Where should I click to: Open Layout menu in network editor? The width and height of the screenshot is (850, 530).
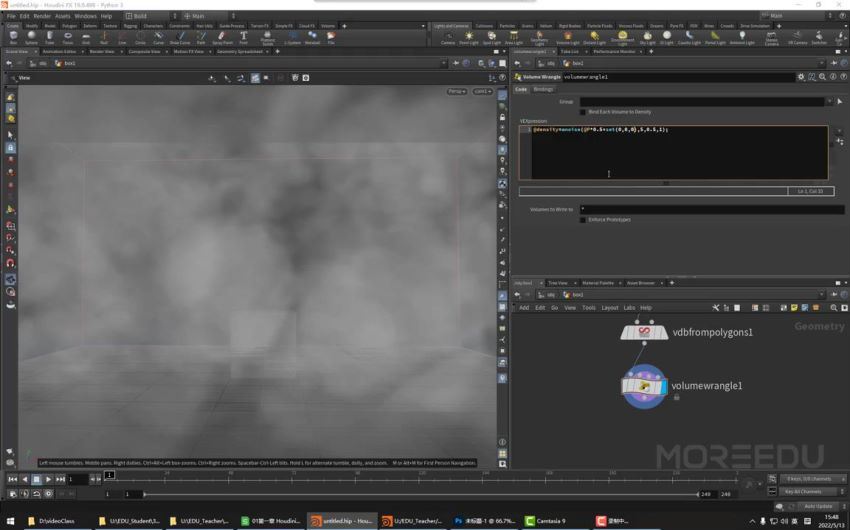610,308
